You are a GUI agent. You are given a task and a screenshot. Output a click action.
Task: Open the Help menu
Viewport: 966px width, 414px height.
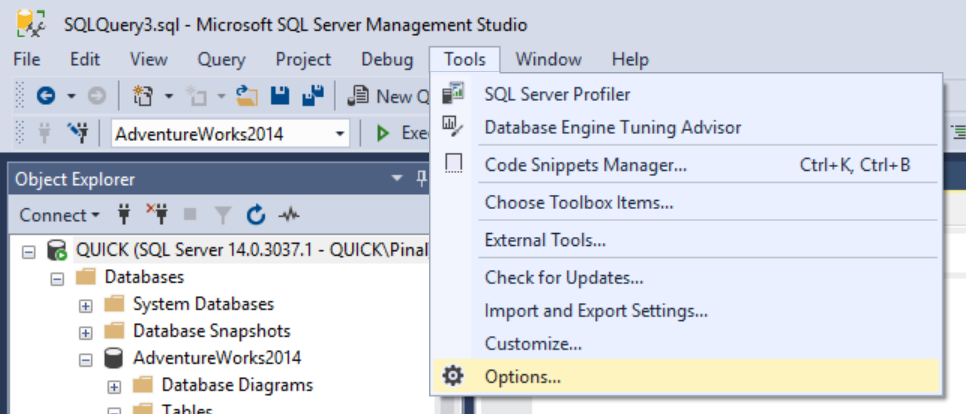(x=630, y=60)
